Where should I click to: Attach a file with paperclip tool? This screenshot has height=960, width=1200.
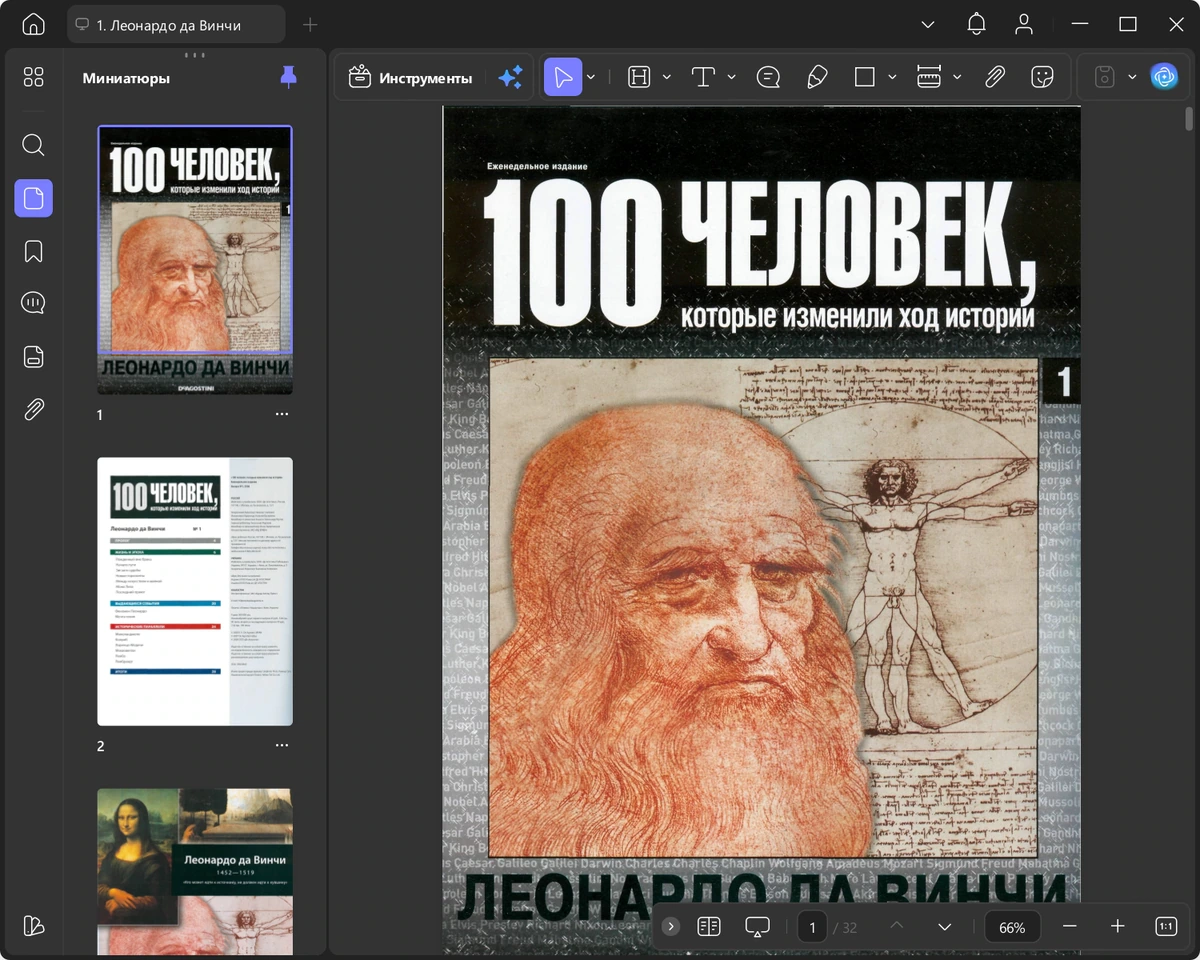point(994,77)
